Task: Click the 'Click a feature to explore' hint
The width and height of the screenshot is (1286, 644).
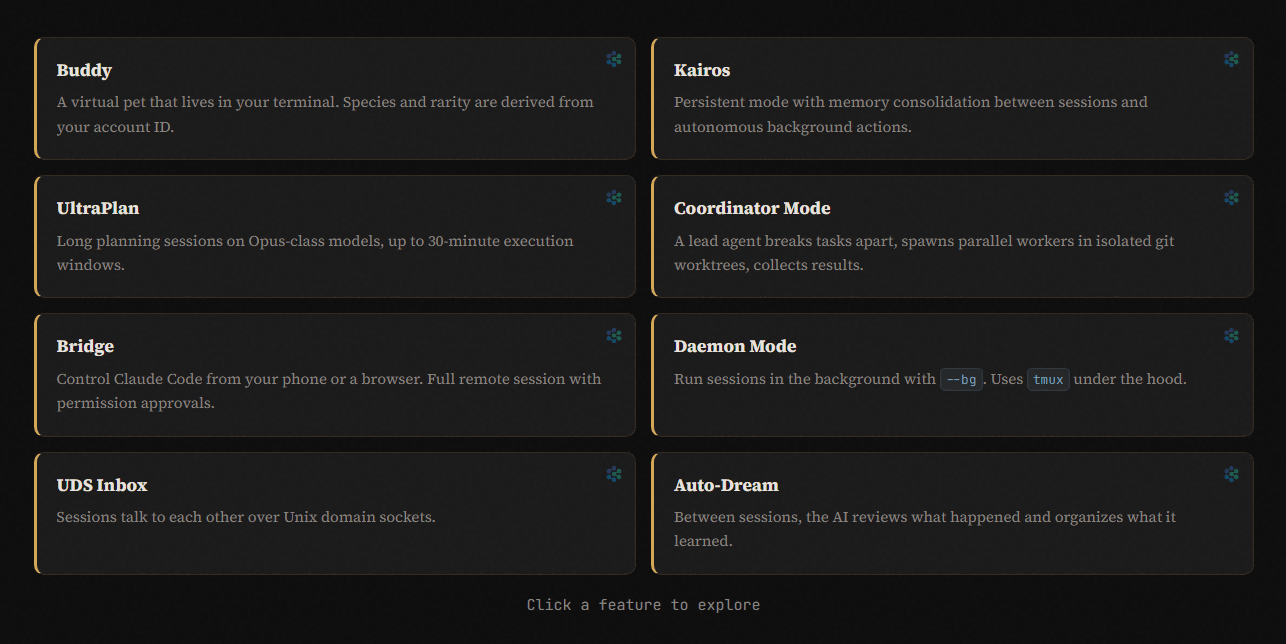Action: pos(643,605)
